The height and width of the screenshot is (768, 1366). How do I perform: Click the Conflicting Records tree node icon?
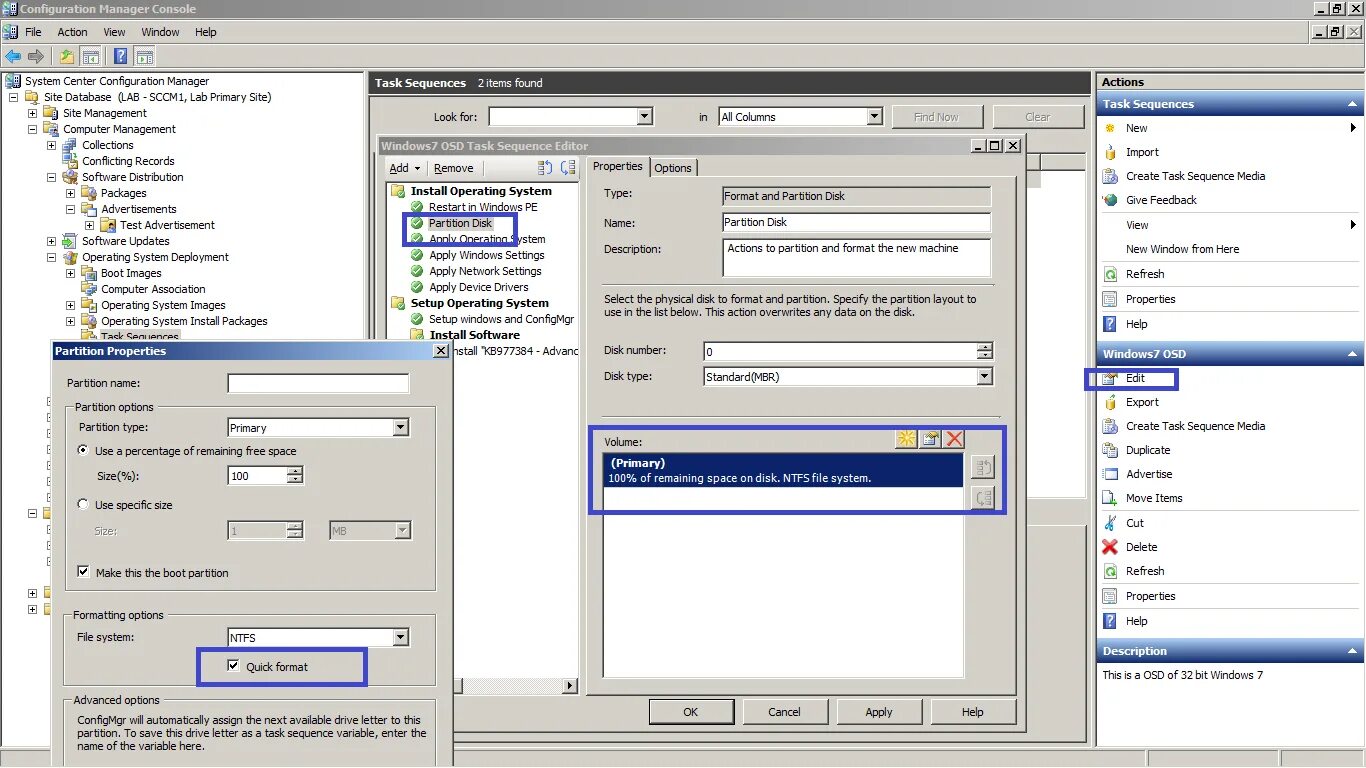(x=69, y=161)
